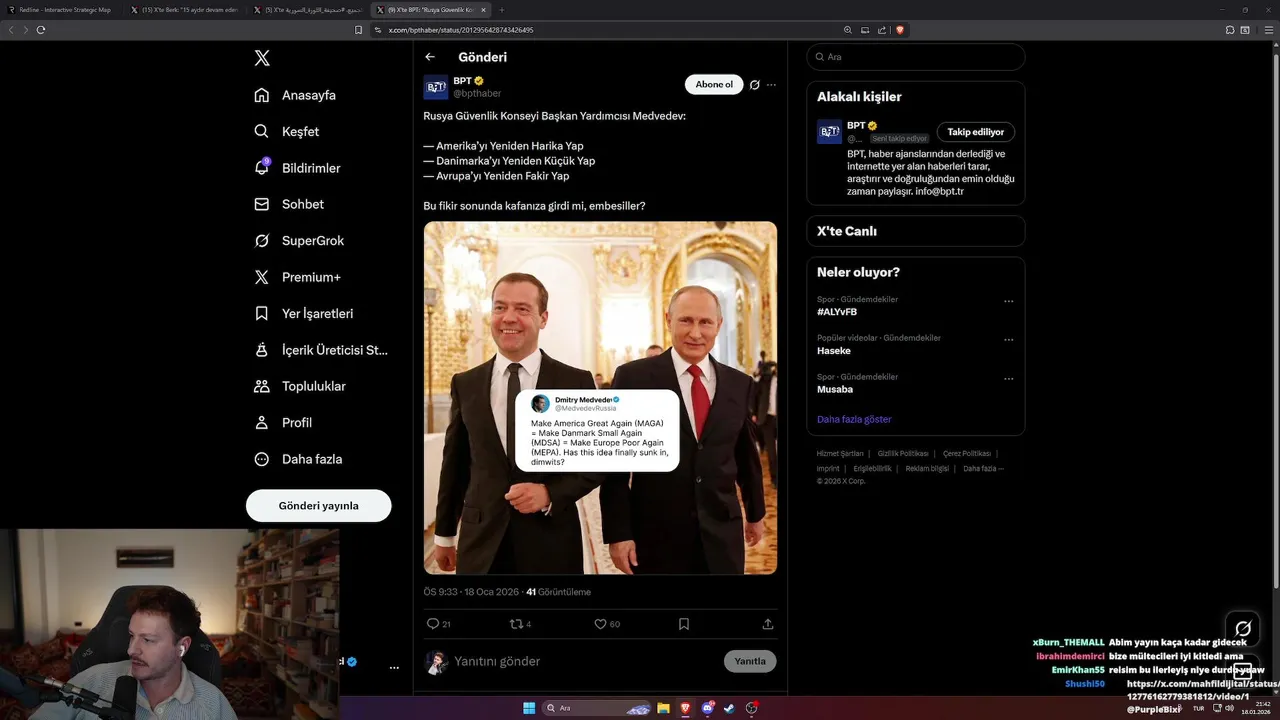Open a new browser tab with plus
Image resolution: width=1280 pixels, height=720 pixels.
pos(502,9)
